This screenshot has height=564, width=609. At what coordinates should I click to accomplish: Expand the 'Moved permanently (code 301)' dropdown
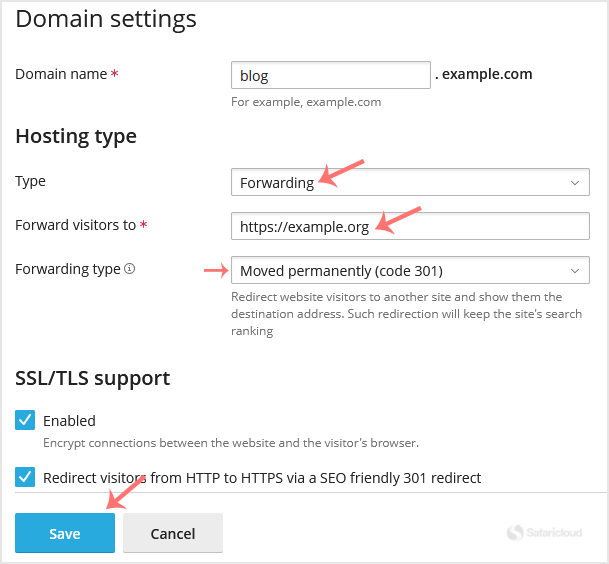(410, 270)
